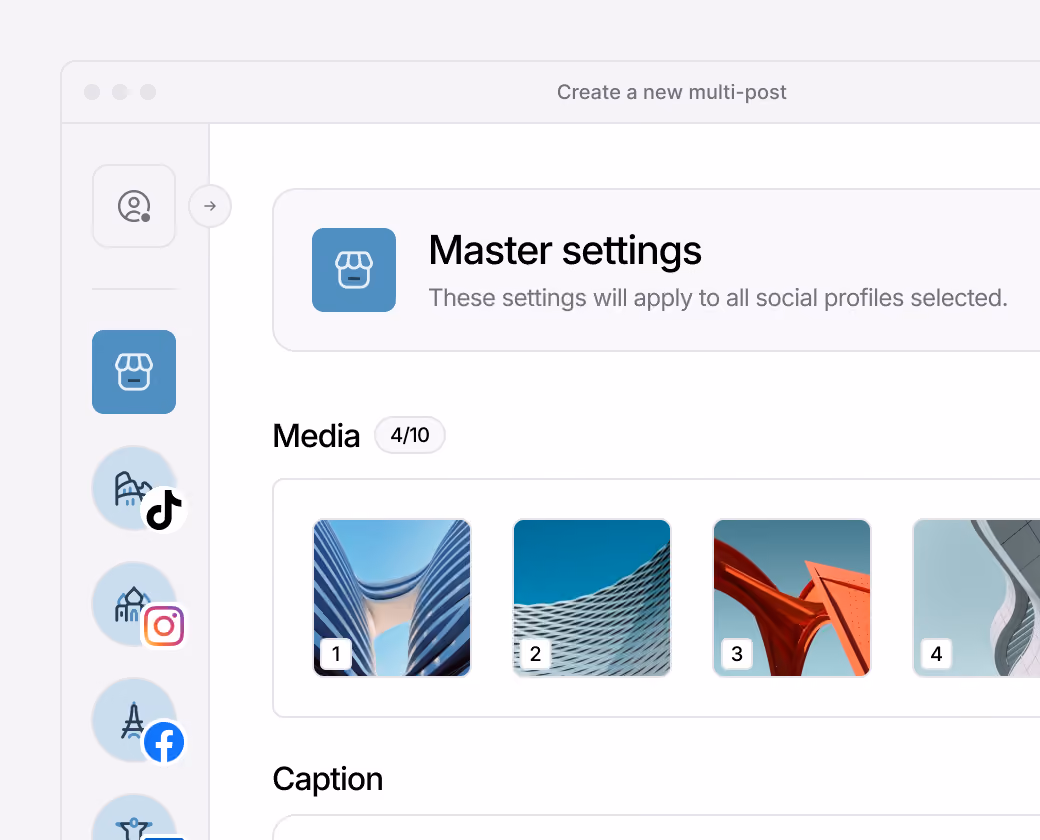Select media thumbnail number 4
This screenshot has width=1040, height=840.
point(976,598)
